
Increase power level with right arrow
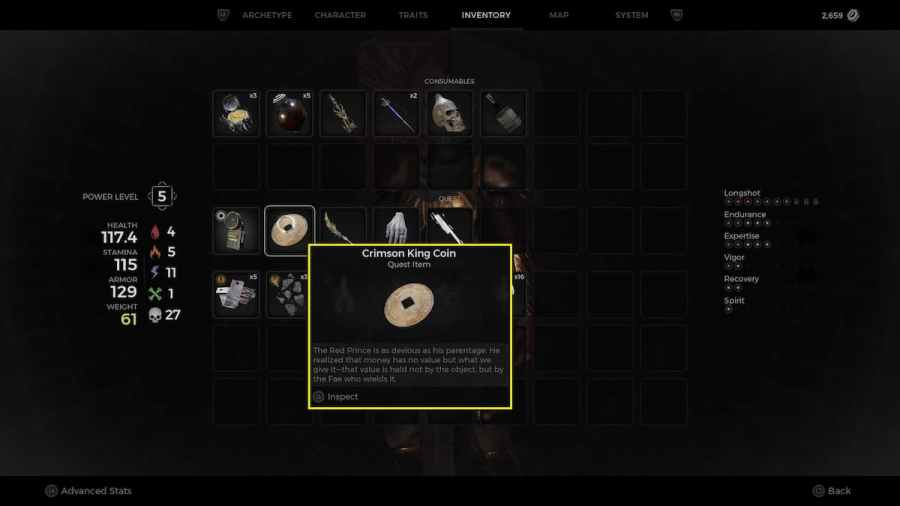pos(174,196)
